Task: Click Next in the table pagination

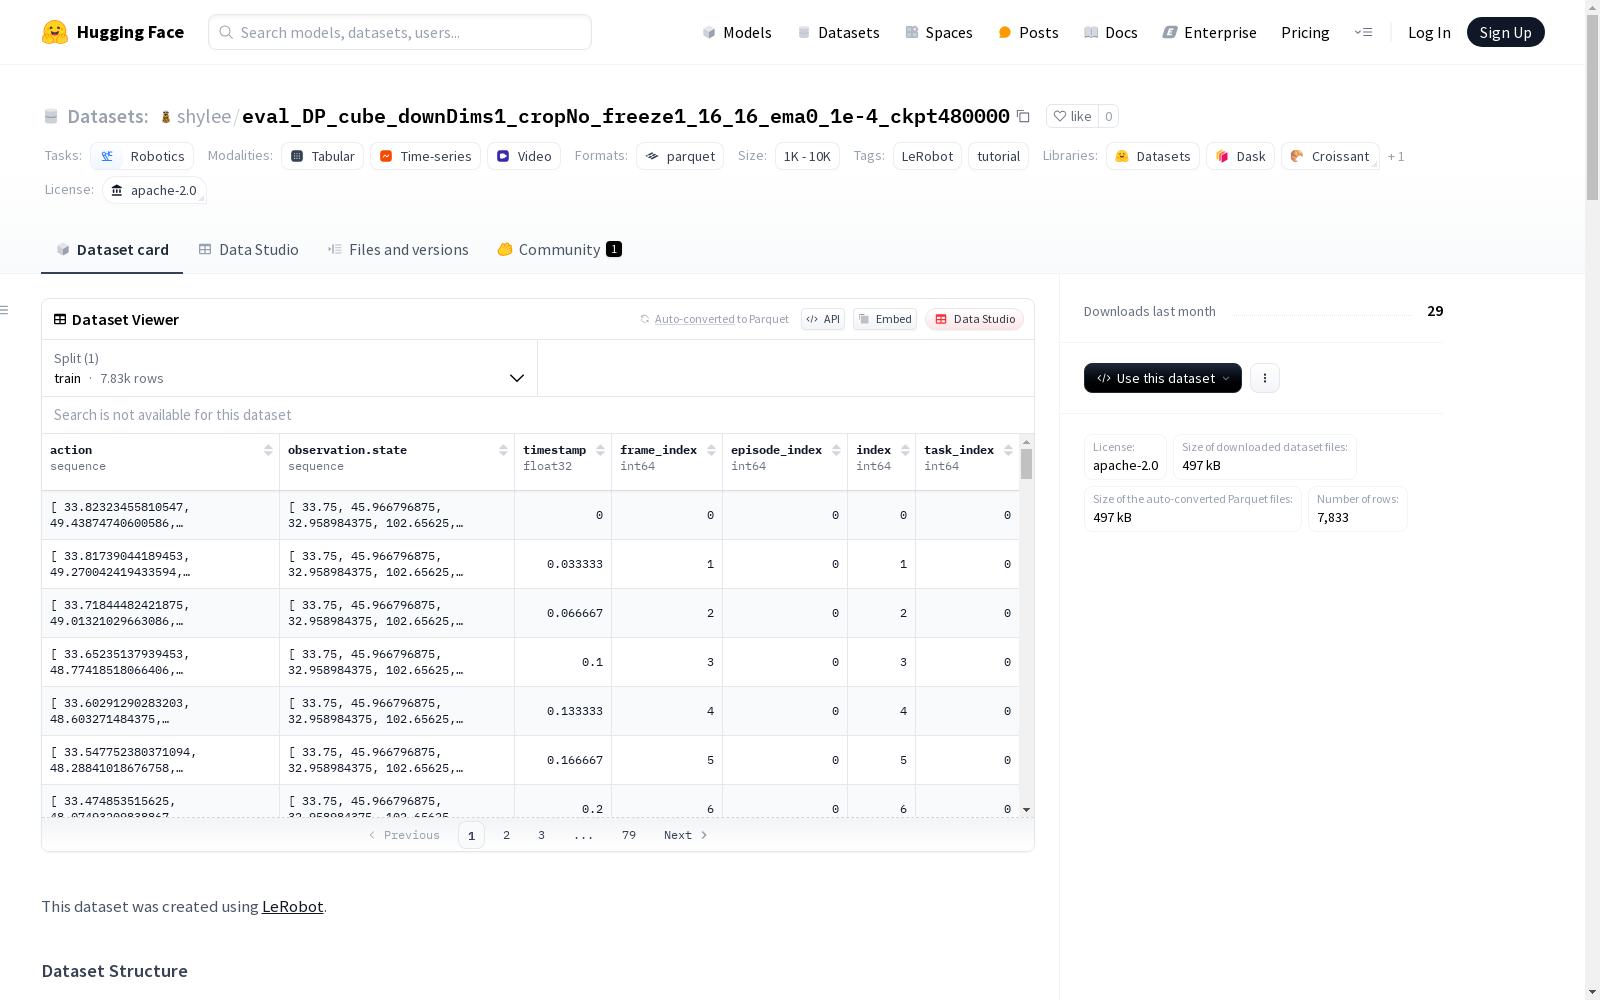Action: point(686,835)
